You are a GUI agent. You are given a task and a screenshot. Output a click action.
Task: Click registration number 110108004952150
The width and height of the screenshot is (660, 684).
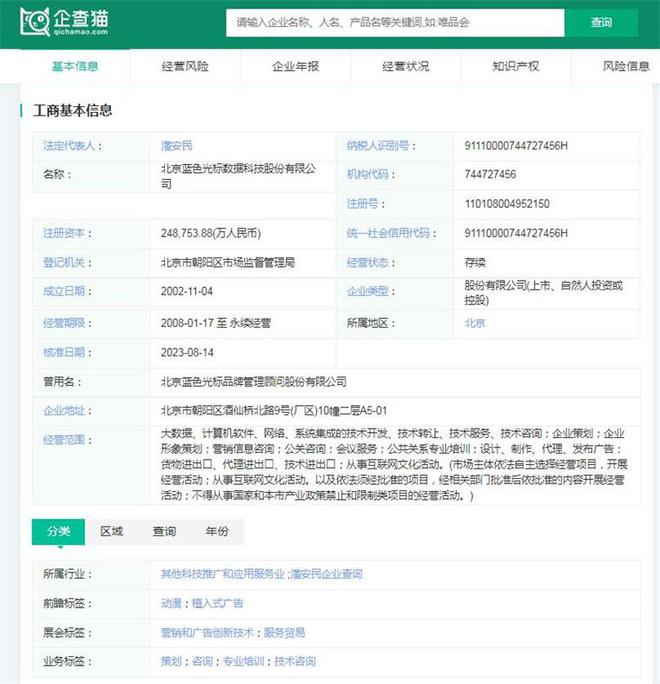pos(507,204)
